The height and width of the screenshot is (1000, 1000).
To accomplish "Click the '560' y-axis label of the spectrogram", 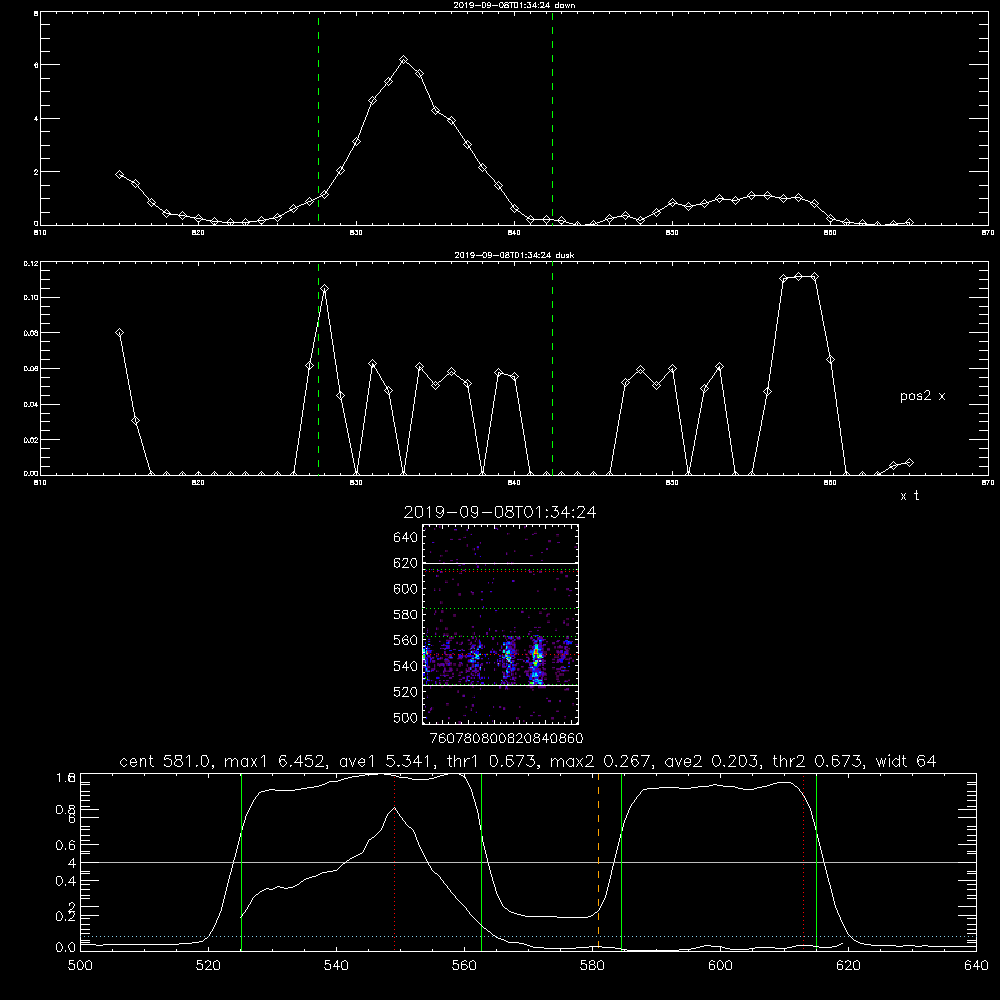I will pyautogui.click(x=406, y=640).
